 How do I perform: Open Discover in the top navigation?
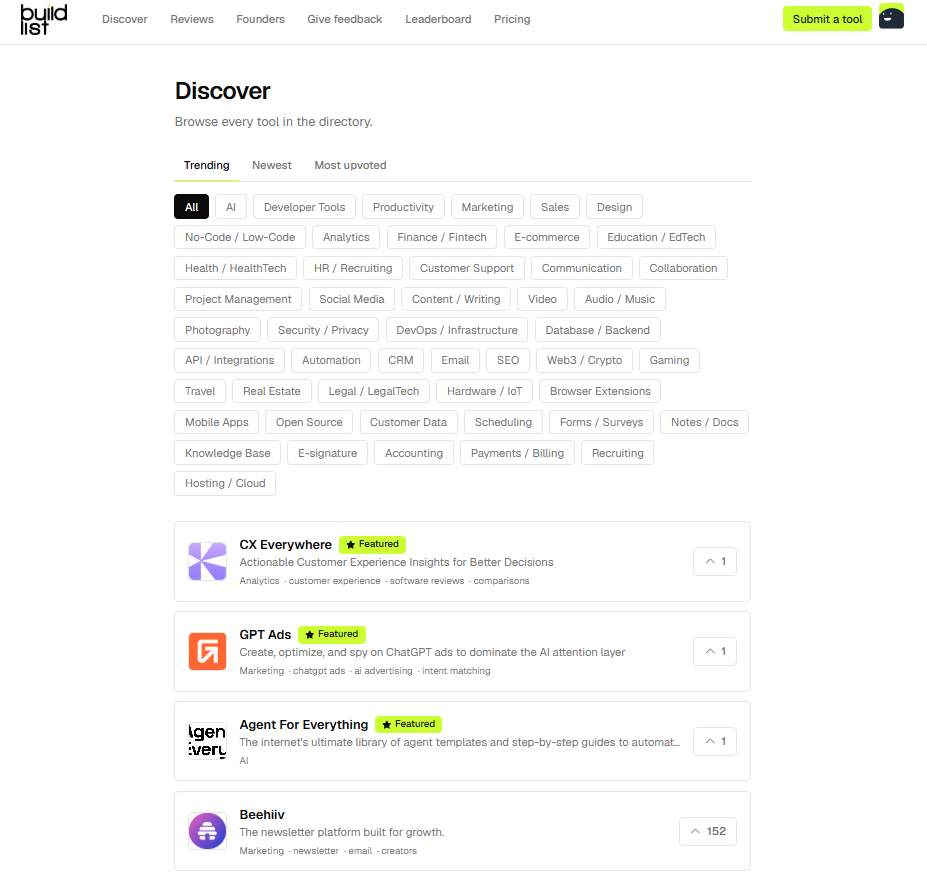click(125, 19)
